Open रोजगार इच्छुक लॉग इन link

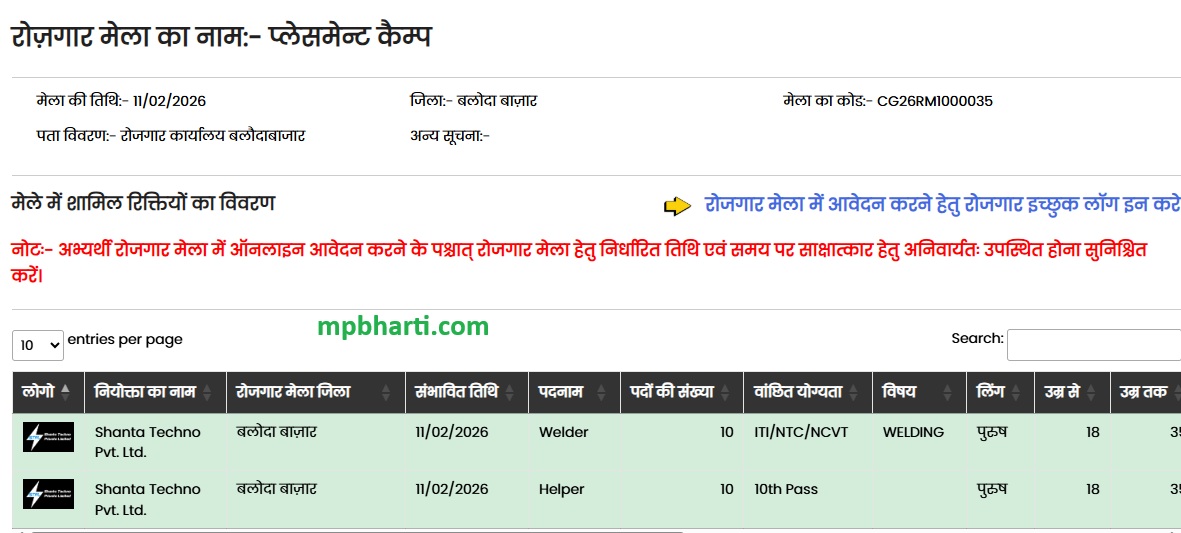tap(942, 204)
